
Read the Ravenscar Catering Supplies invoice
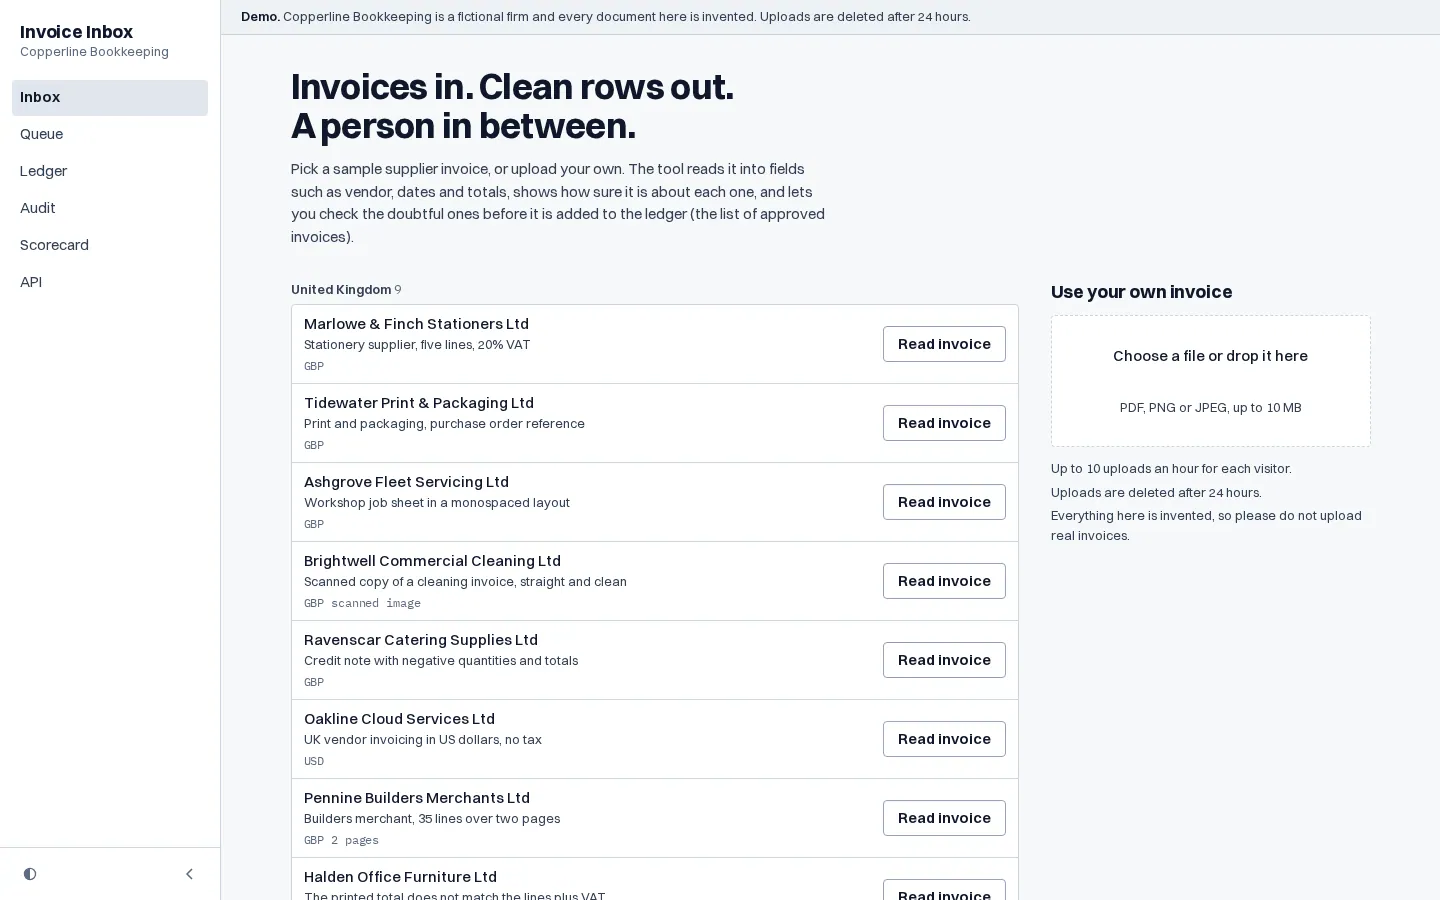(944, 660)
